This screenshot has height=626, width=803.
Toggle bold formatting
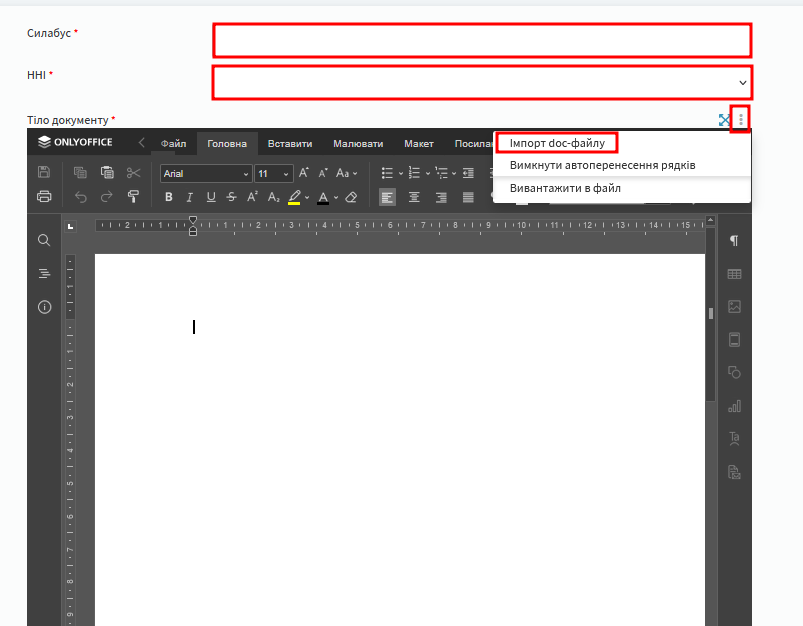click(169, 197)
